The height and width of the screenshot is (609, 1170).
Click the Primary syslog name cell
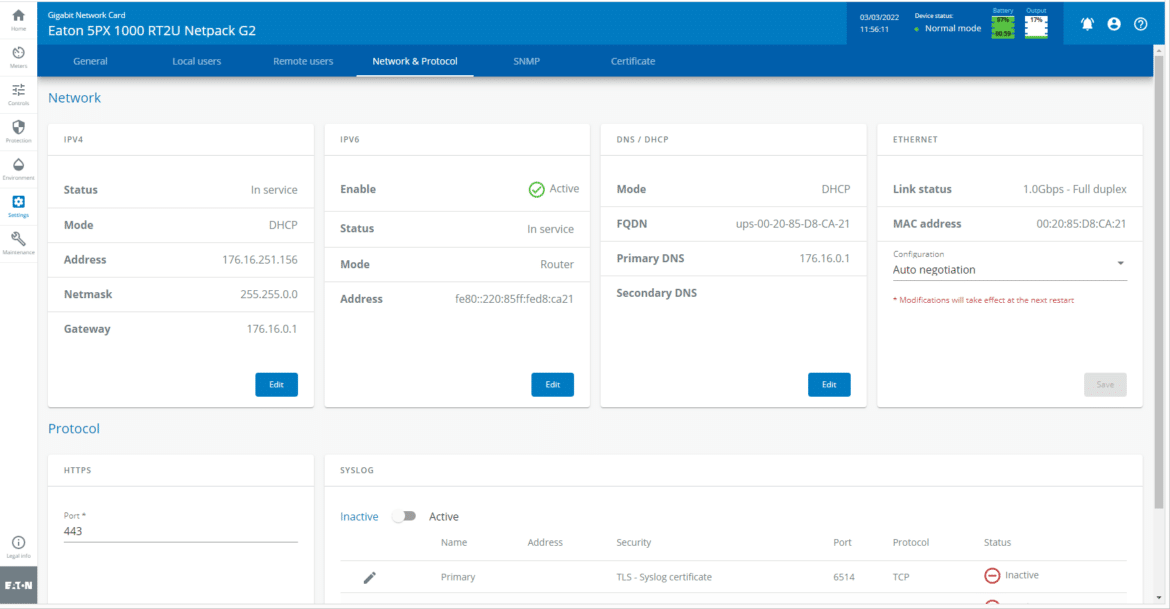click(458, 577)
